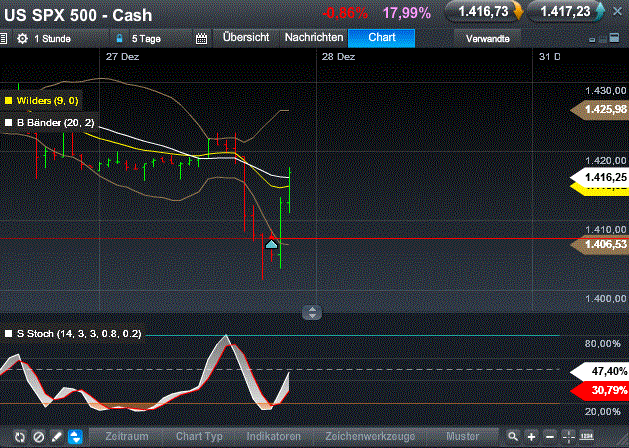Expand the Indikatoren menu
Screen dimensions: 629x448
tap(273, 437)
